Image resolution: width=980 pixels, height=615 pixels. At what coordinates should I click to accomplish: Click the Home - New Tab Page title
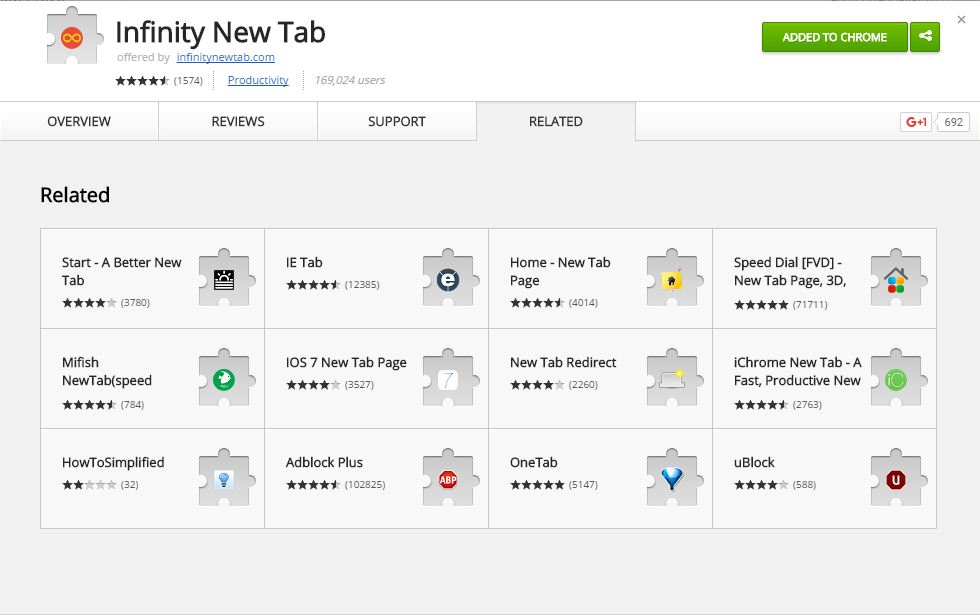pos(560,271)
